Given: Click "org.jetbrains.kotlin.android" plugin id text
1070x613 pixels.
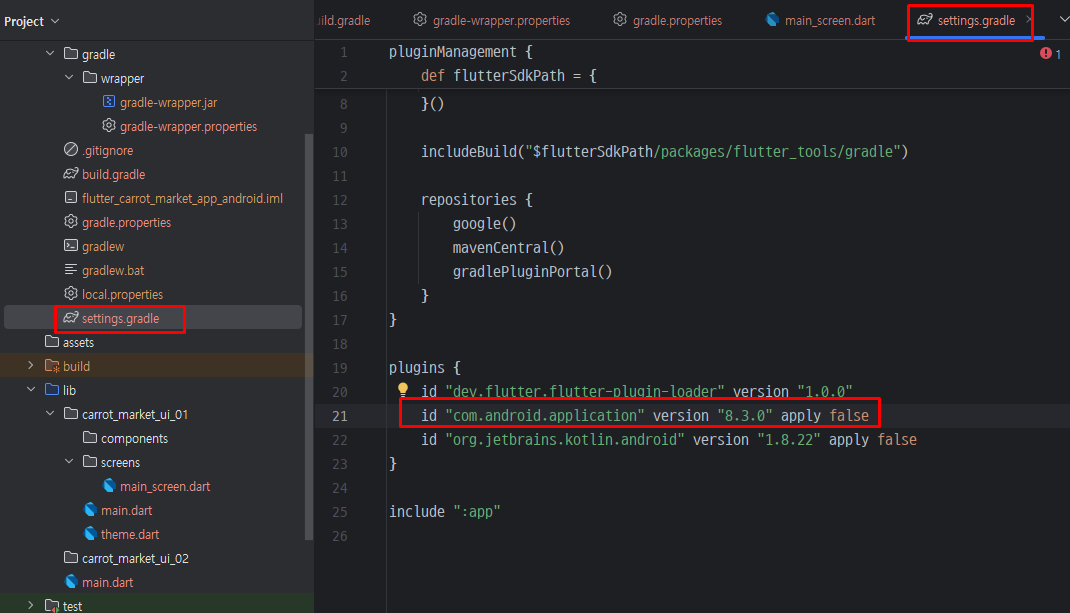Looking at the screenshot, I should pyautogui.click(x=564, y=440).
